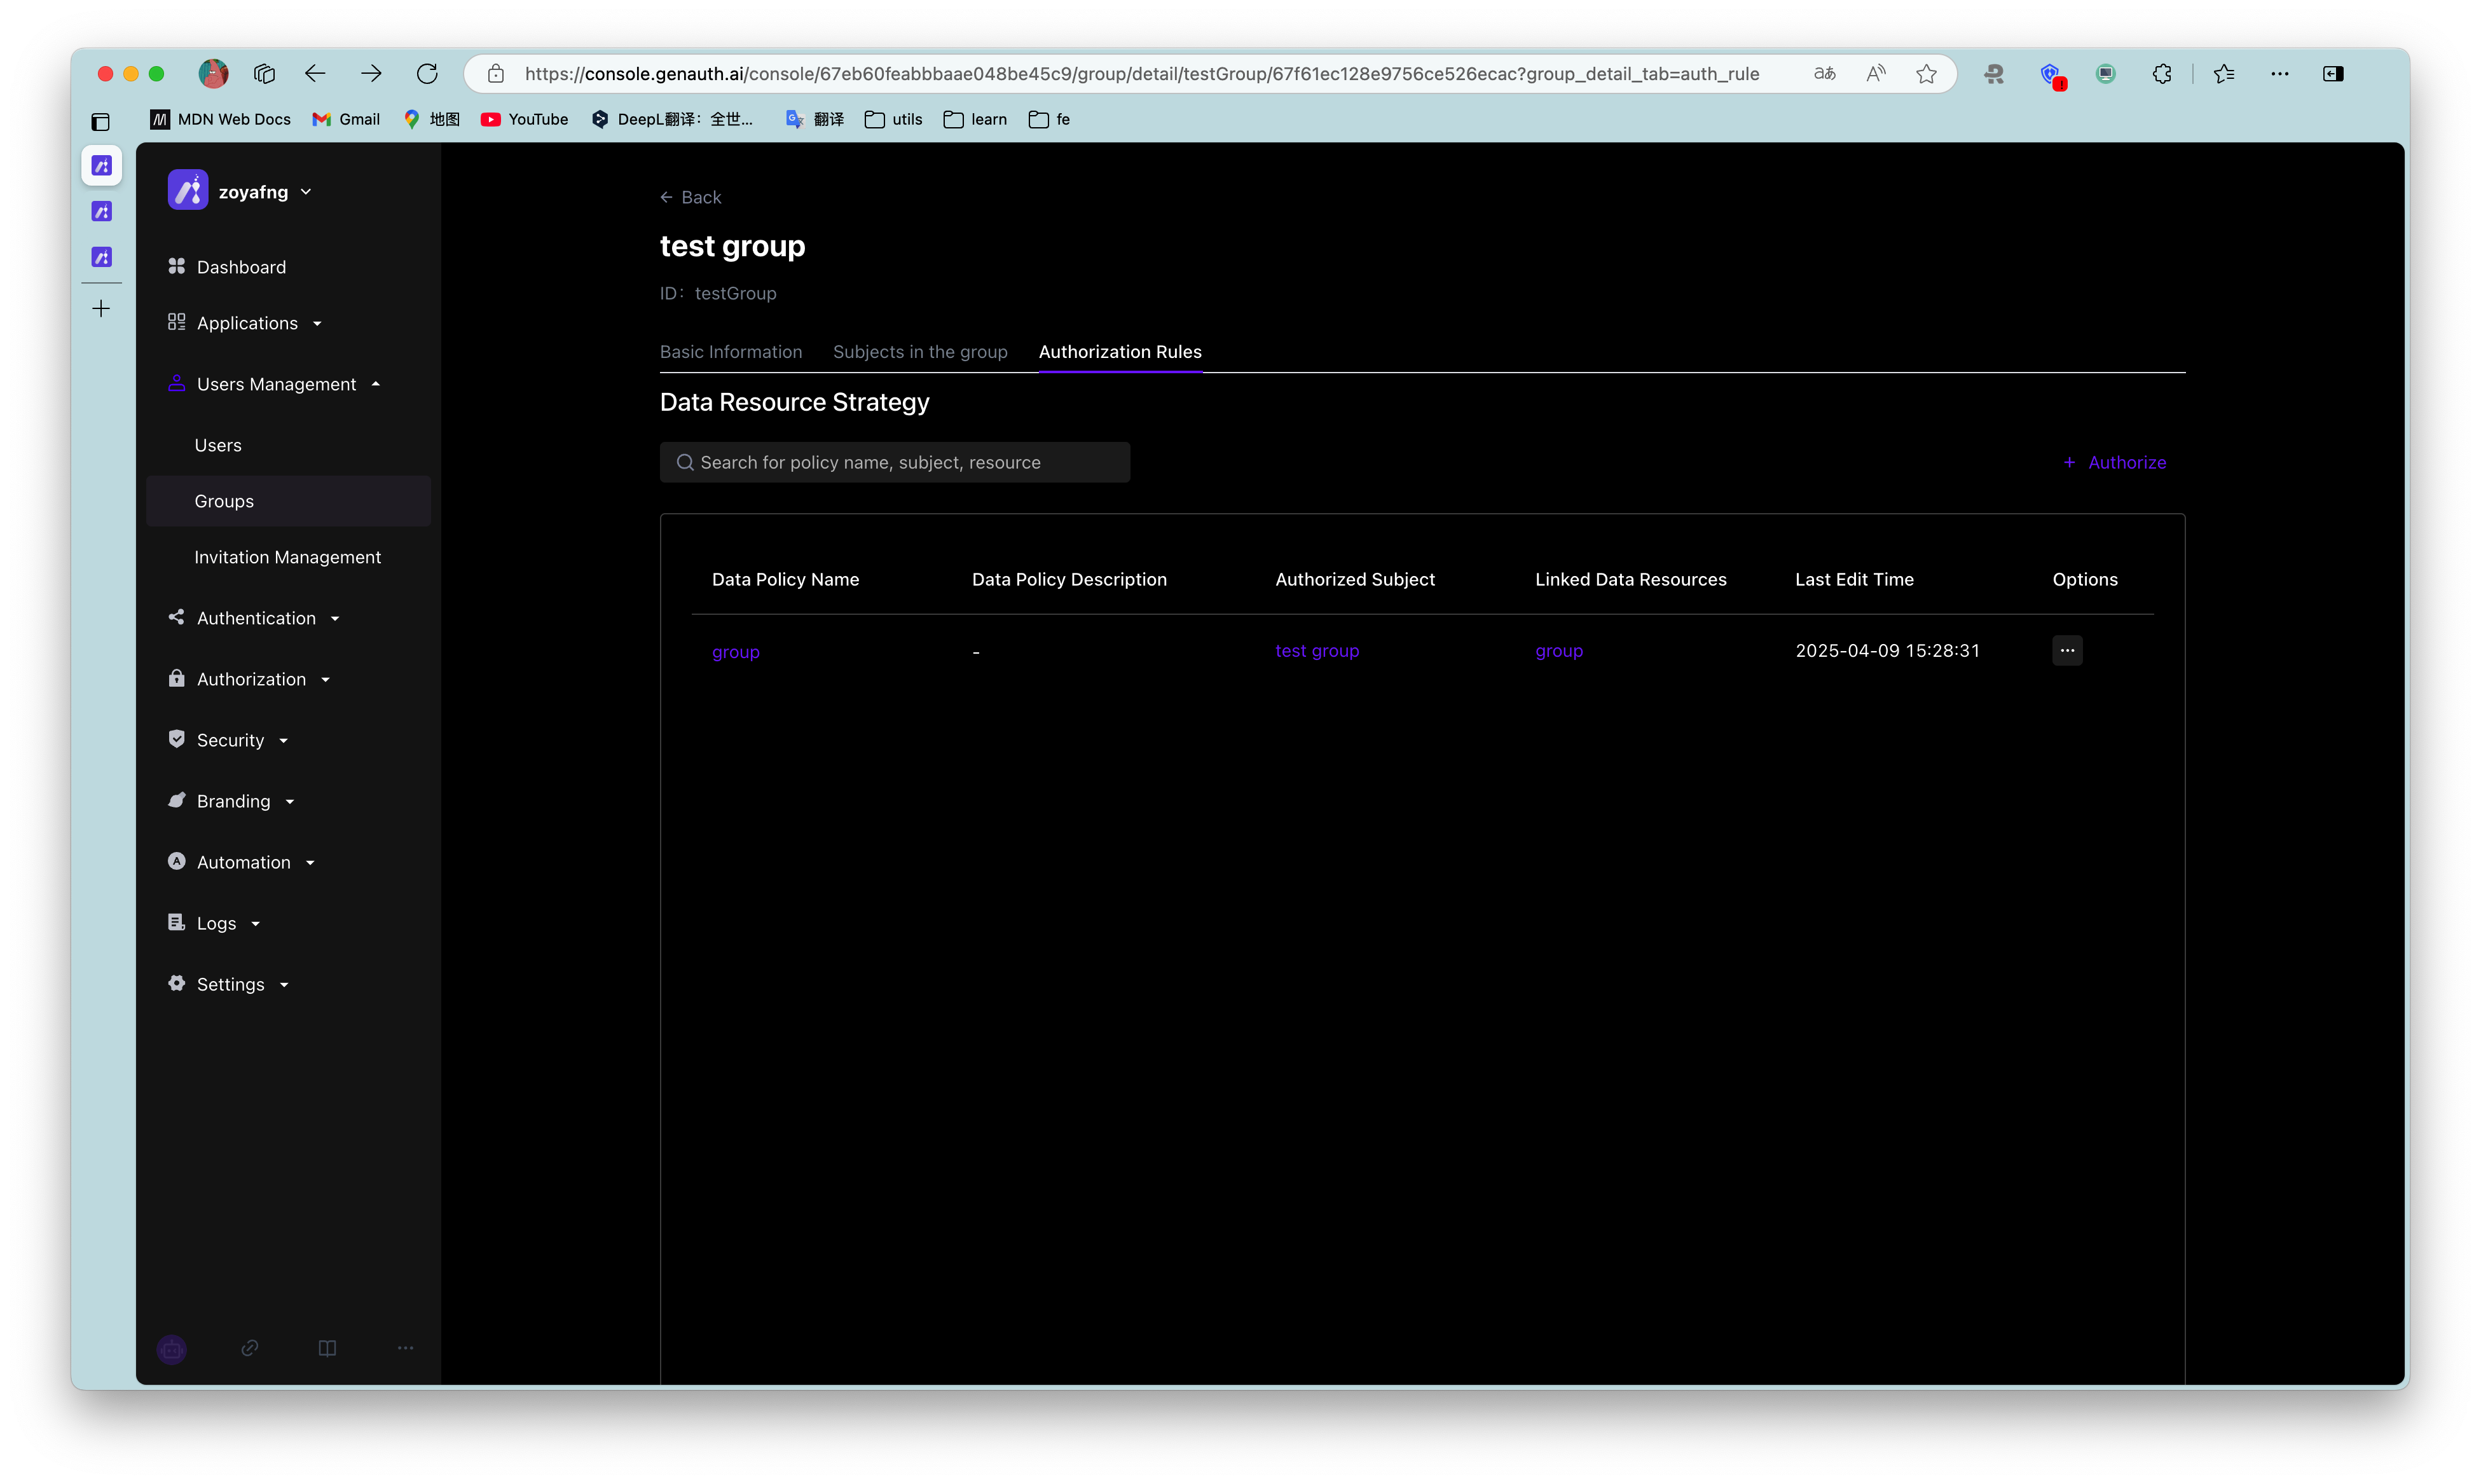This screenshot has width=2481, height=1484.
Task: Open the Gmail bookmark
Action: click(346, 119)
